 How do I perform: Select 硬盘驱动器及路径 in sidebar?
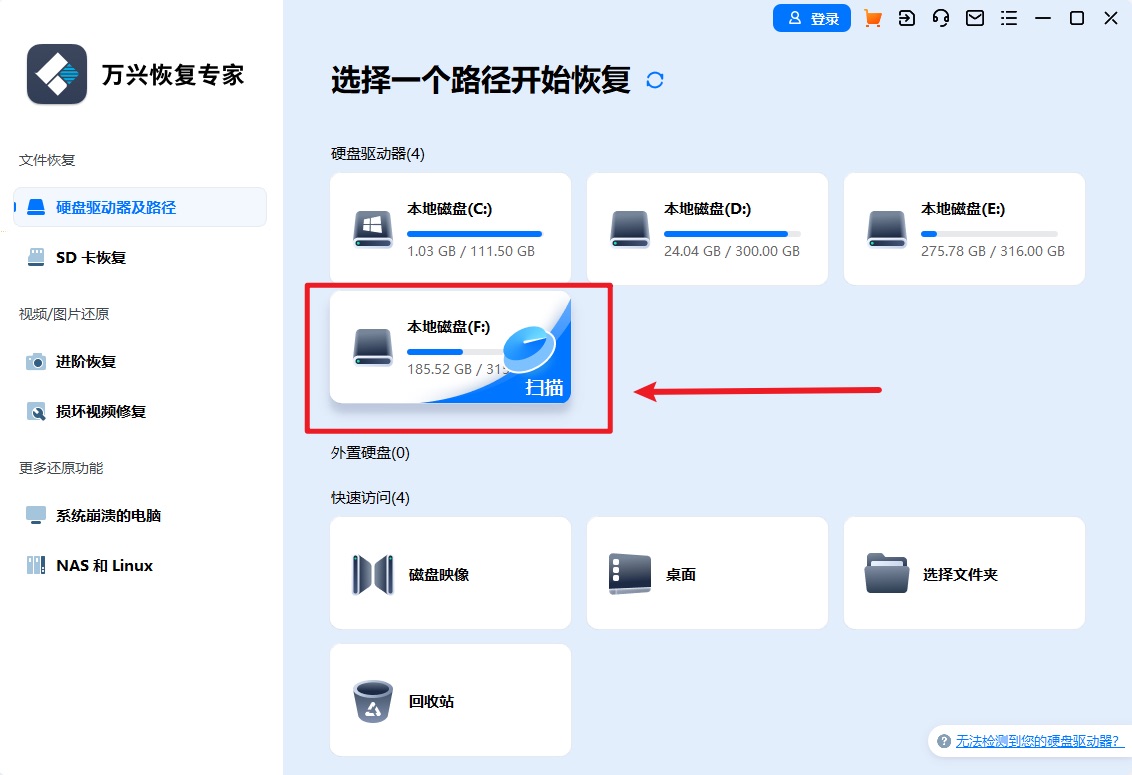click(140, 207)
